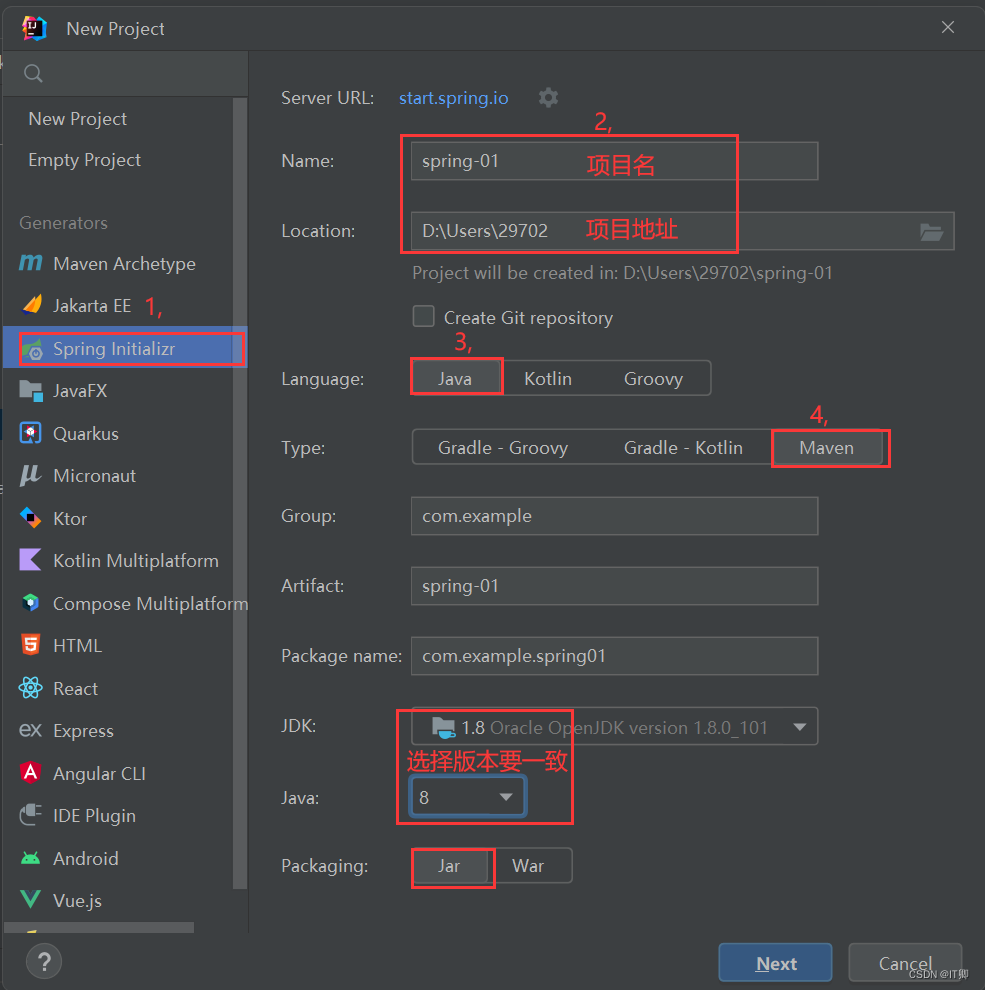Image resolution: width=985 pixels, height=990 pixels.
Task: Click the Spring Initializr generator icon
Action: pos(32,349)
